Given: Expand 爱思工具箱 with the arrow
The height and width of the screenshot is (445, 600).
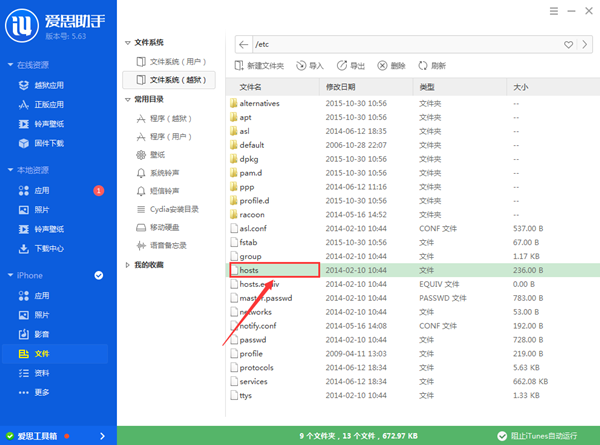Looking at the screenshot, I should 102,436.
